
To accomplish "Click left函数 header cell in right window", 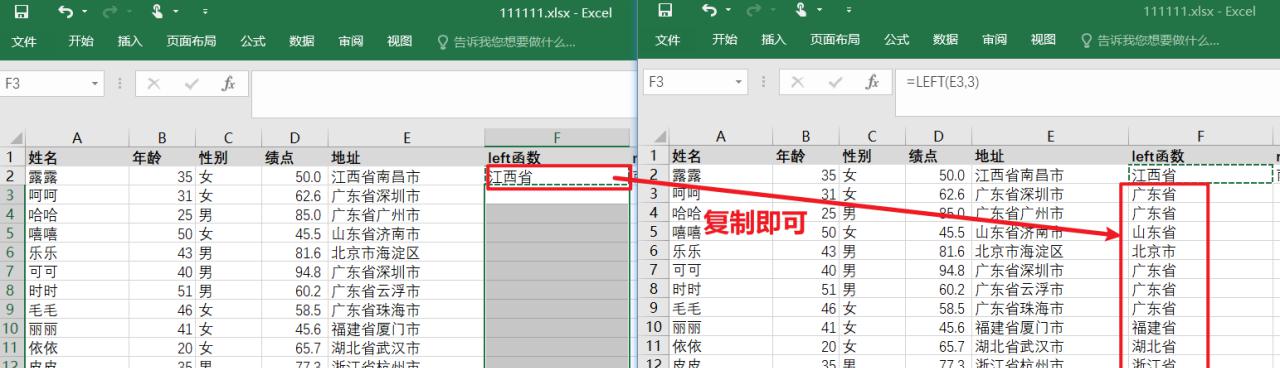I will point(1201,157).
